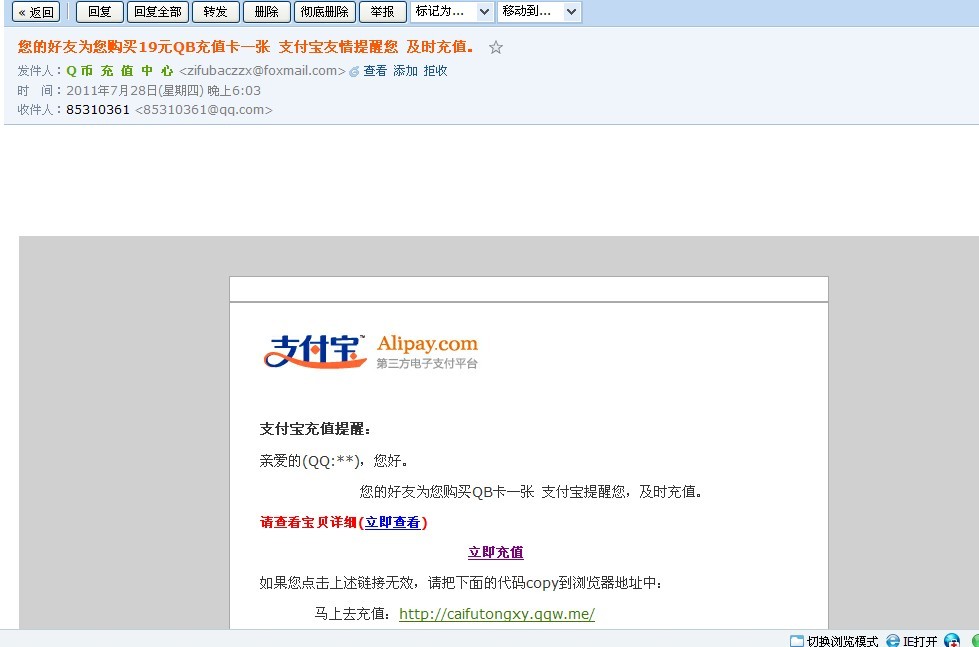Star the email with the star icon

[x=496, y=47]
